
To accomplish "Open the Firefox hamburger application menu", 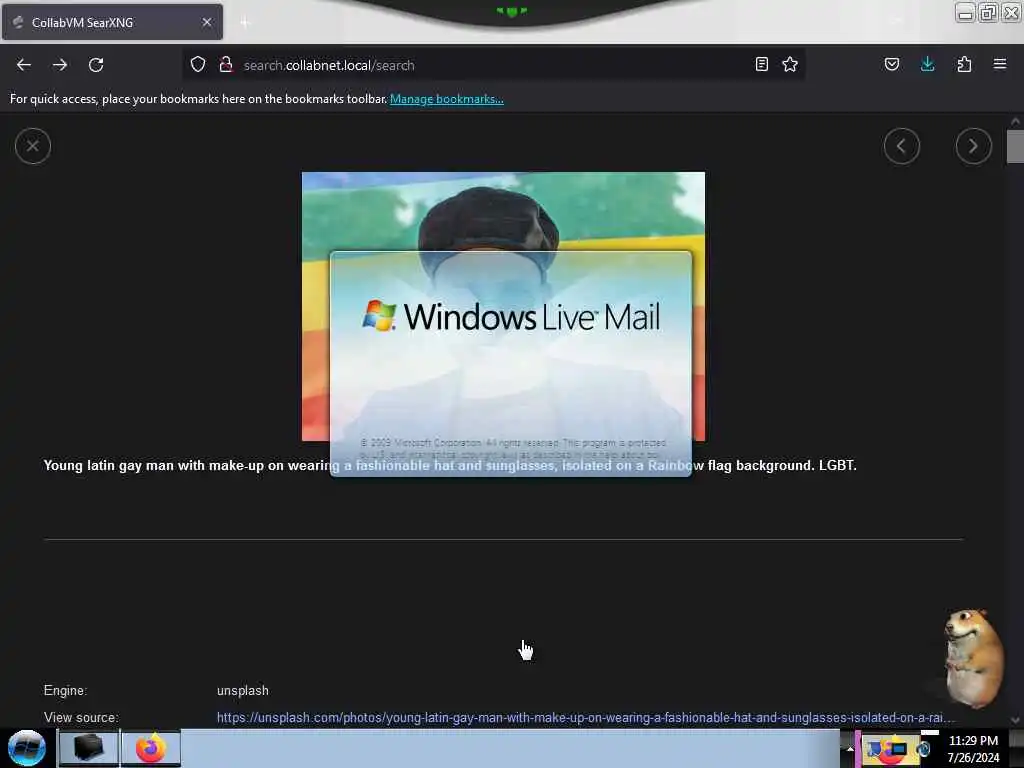I will tap(1000, 64).
